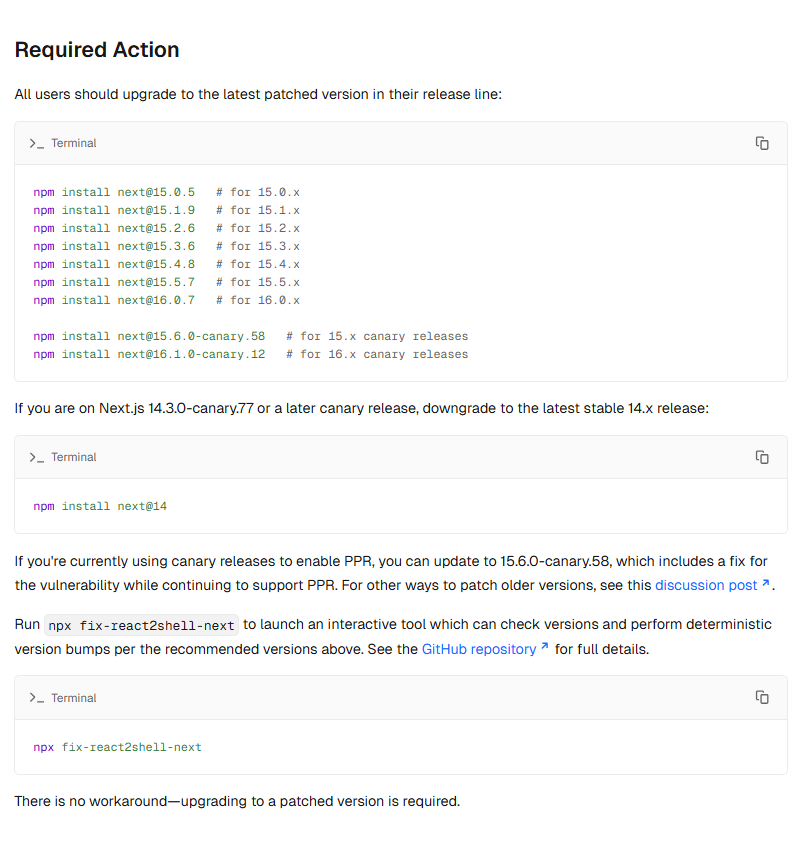796x856 pixels.
Task: Click 'There is no workaround' sentence
Action: click(x=237, y=801)
